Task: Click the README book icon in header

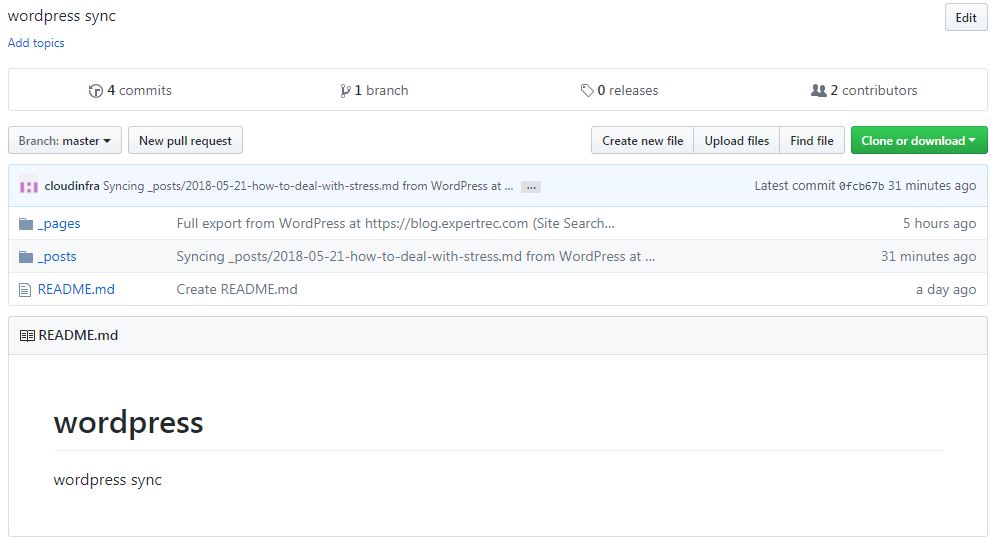Action: (27, 336)
